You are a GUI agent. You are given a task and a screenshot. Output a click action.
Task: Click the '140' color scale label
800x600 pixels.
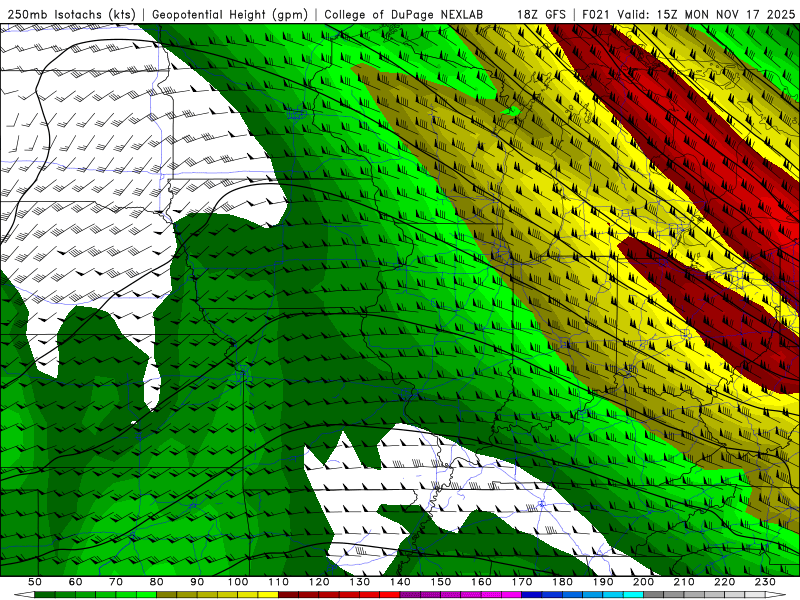400,582
